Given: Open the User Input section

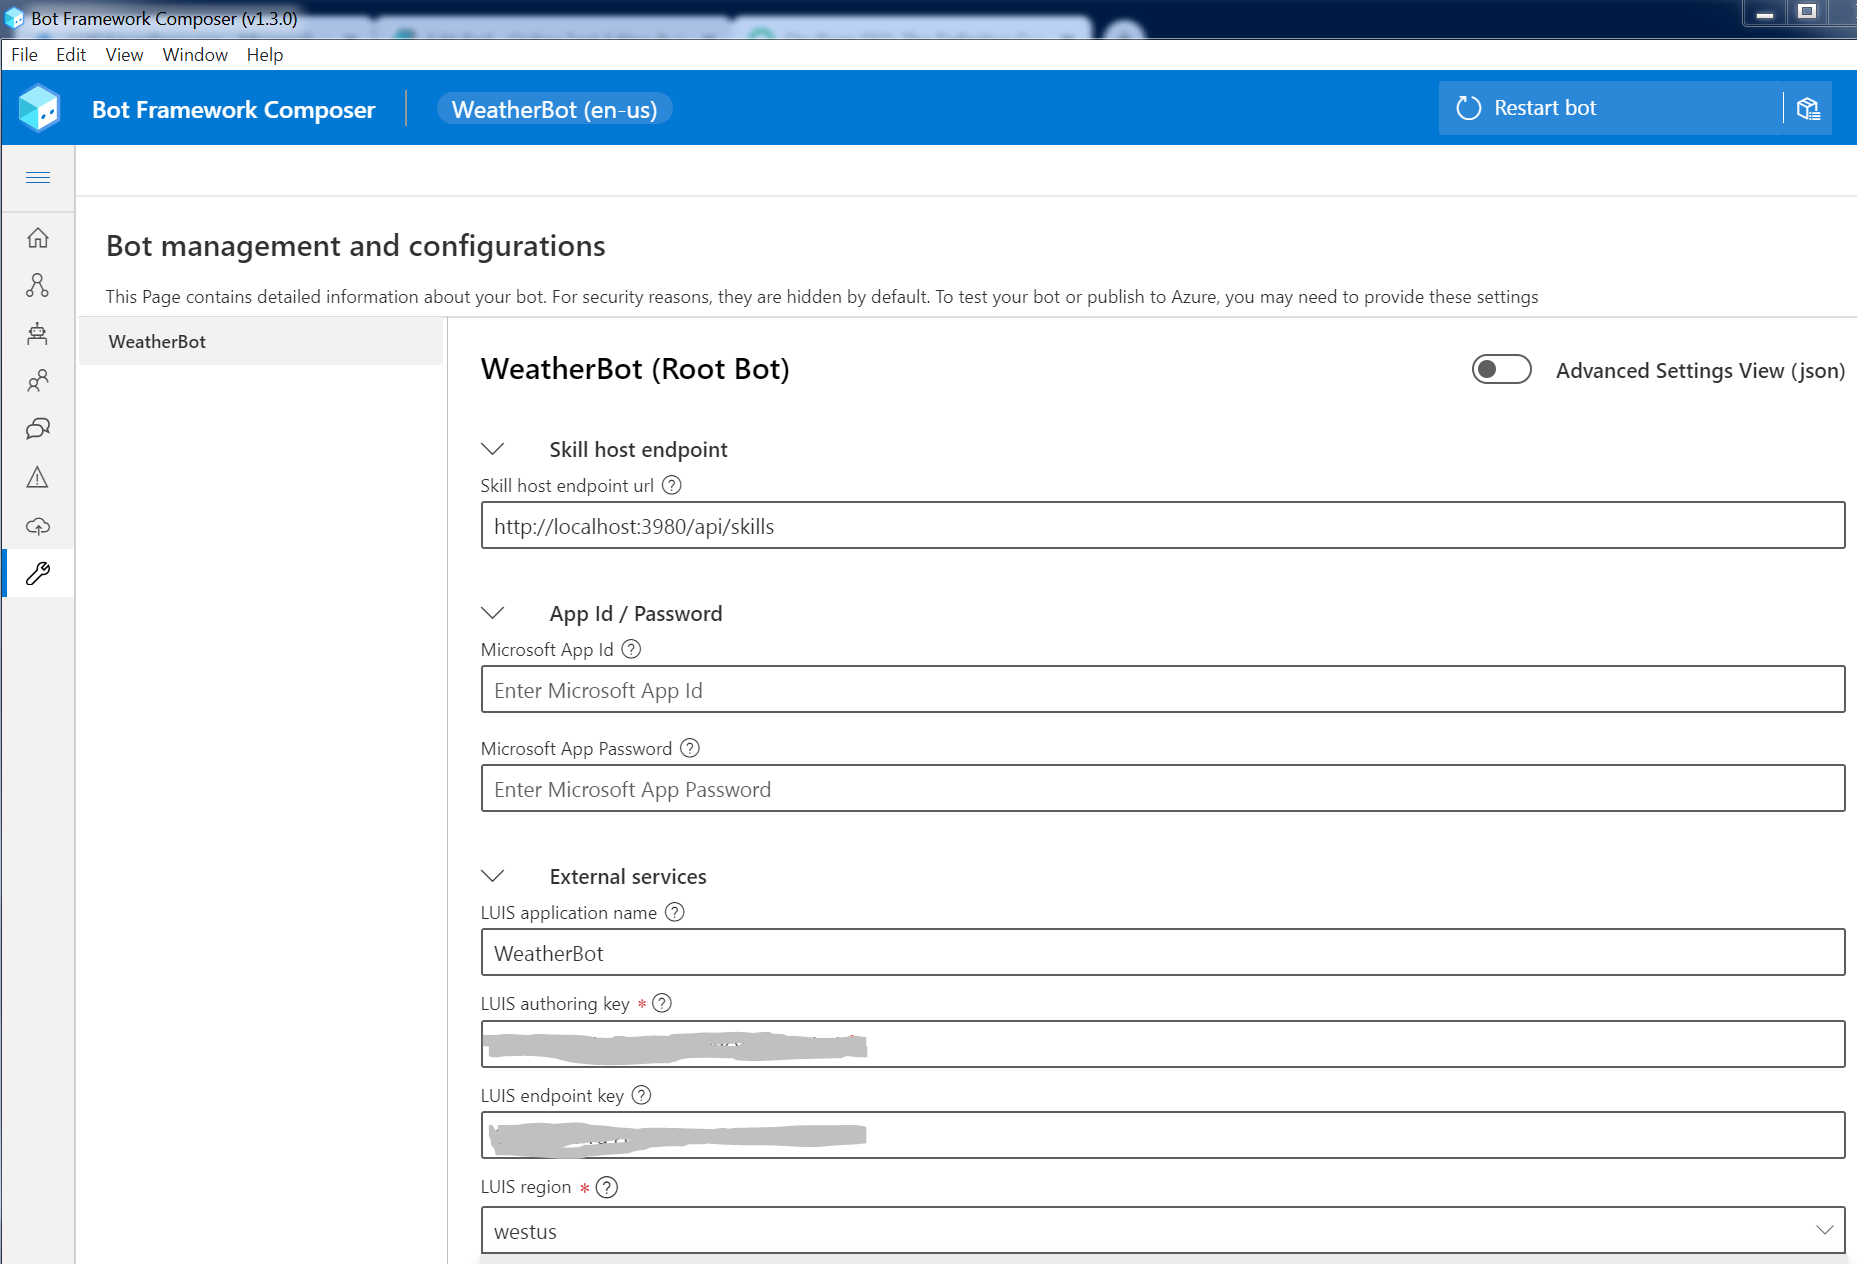Looking at the screenshot, I should click(38, 381).
